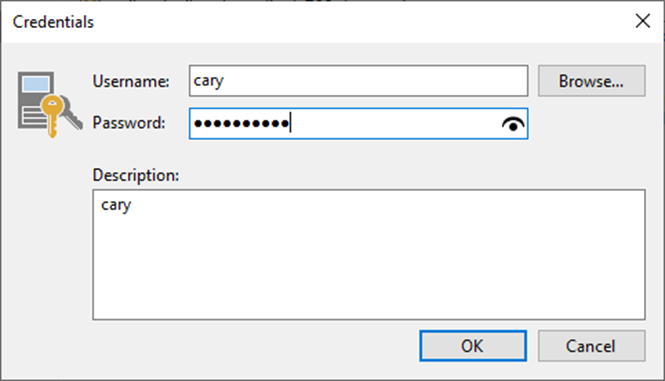
Task: Dismiss the dialog using Cancel
Action: click(x=592, y=346)
